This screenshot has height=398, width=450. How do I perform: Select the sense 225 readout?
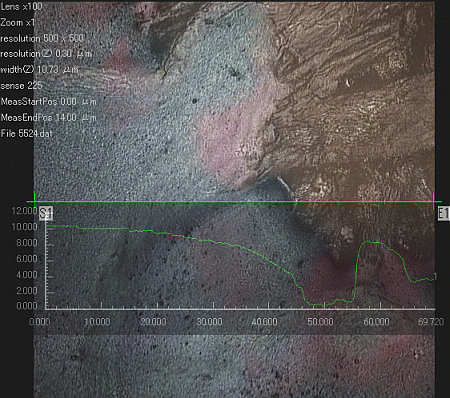(21, 86)
